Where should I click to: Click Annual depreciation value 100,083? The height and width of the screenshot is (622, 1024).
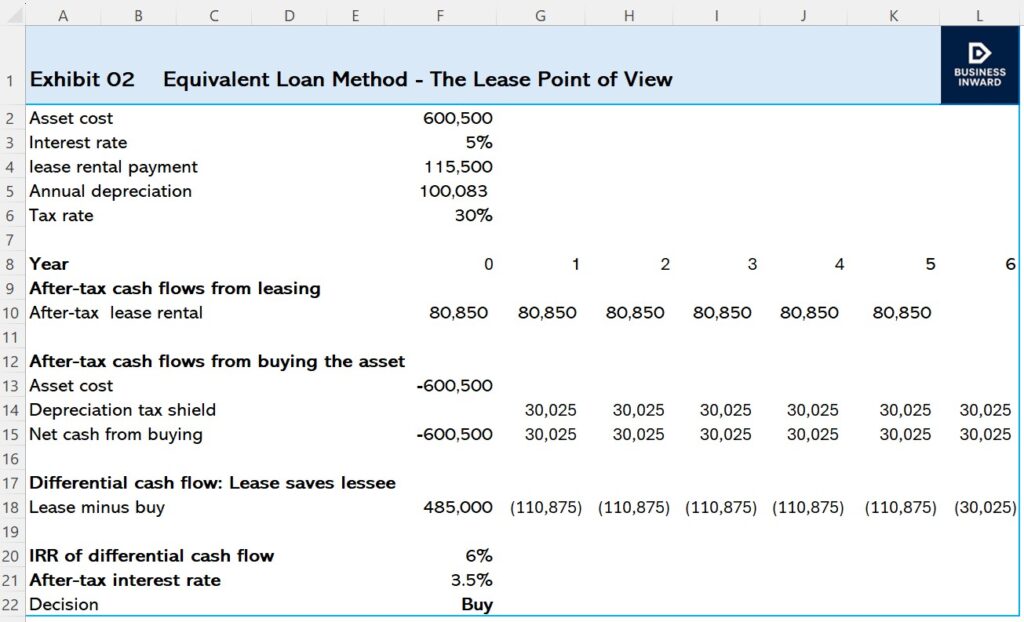(453, 191)
